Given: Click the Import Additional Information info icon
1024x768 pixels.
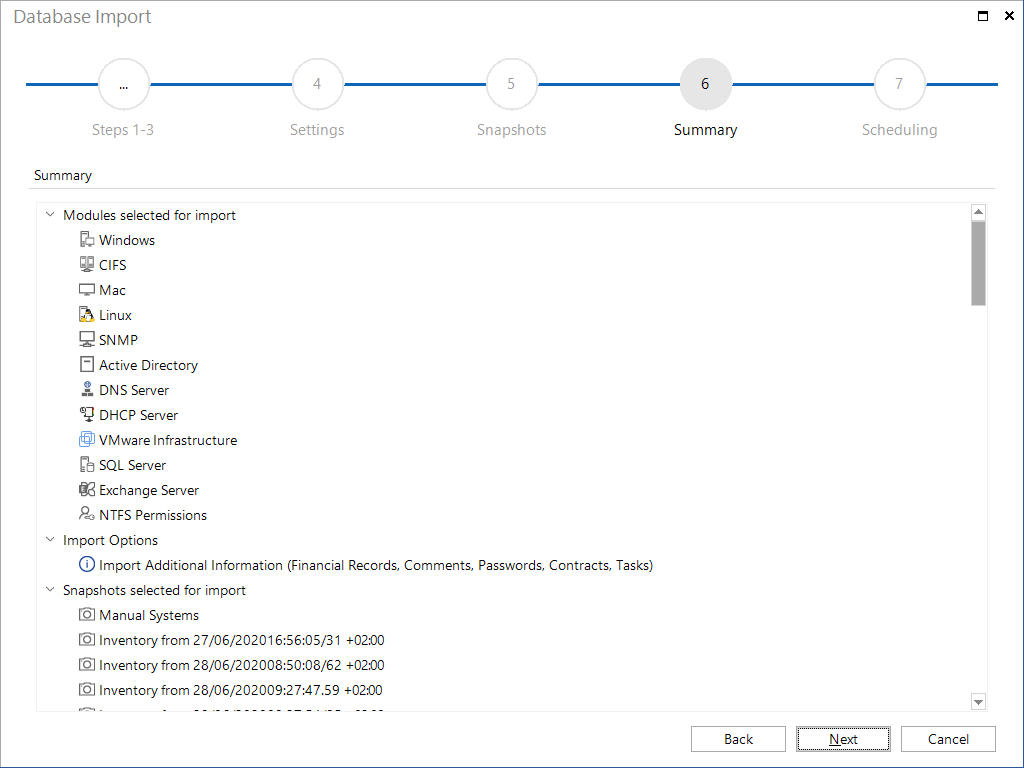Looking at the screenshot, I should (87, 564).
